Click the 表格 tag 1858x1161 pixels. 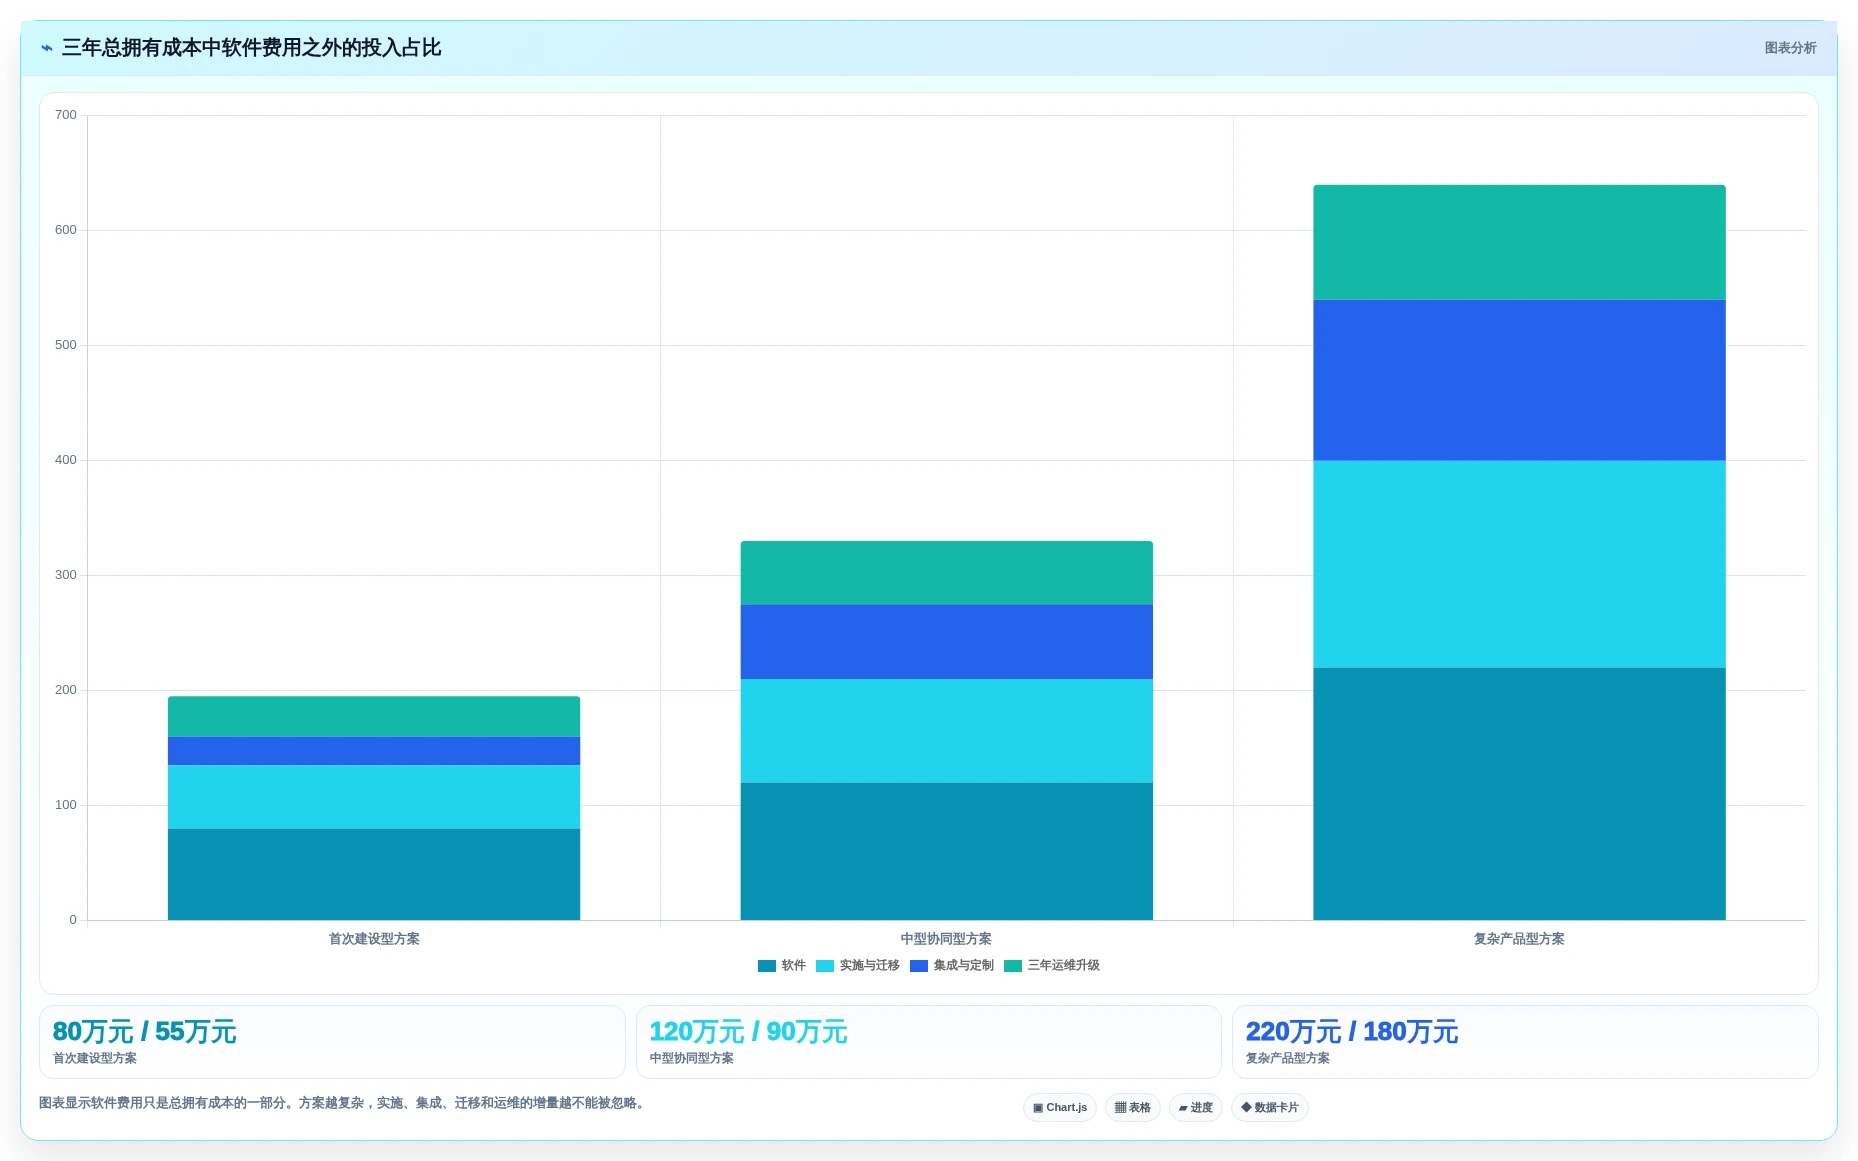tap(1133, 1107)
